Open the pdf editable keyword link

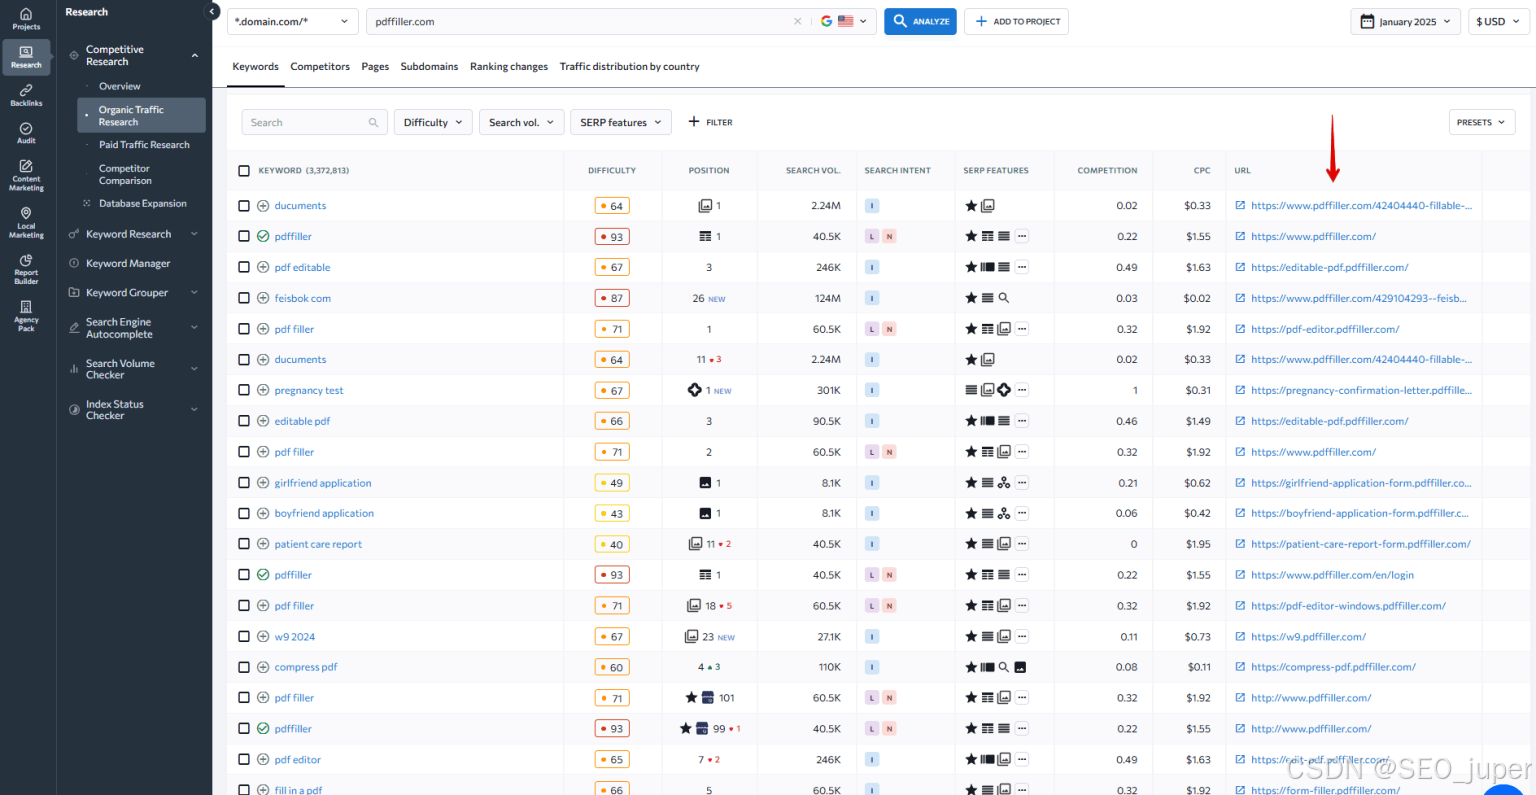tap(302, 268)
